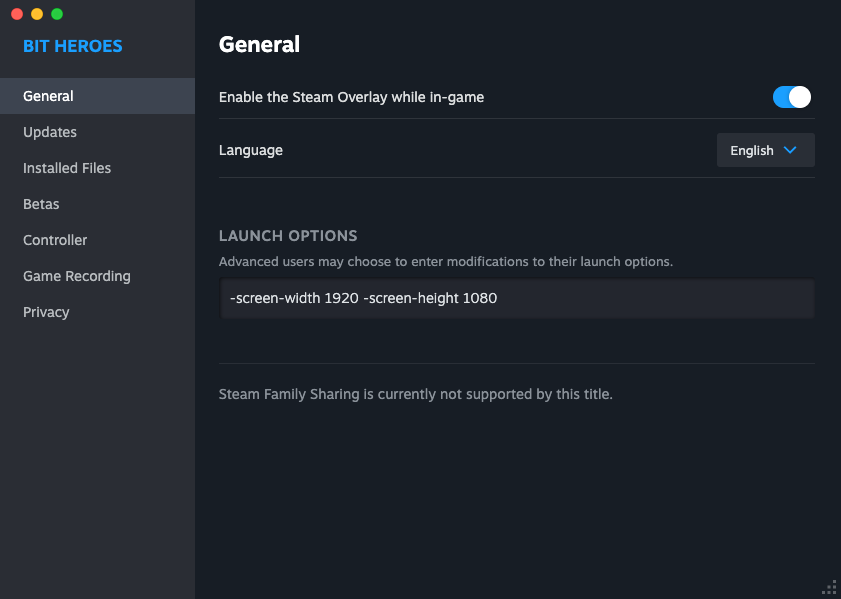
Task: Open the Installed Files section
Action: click(x=67, y=168)
